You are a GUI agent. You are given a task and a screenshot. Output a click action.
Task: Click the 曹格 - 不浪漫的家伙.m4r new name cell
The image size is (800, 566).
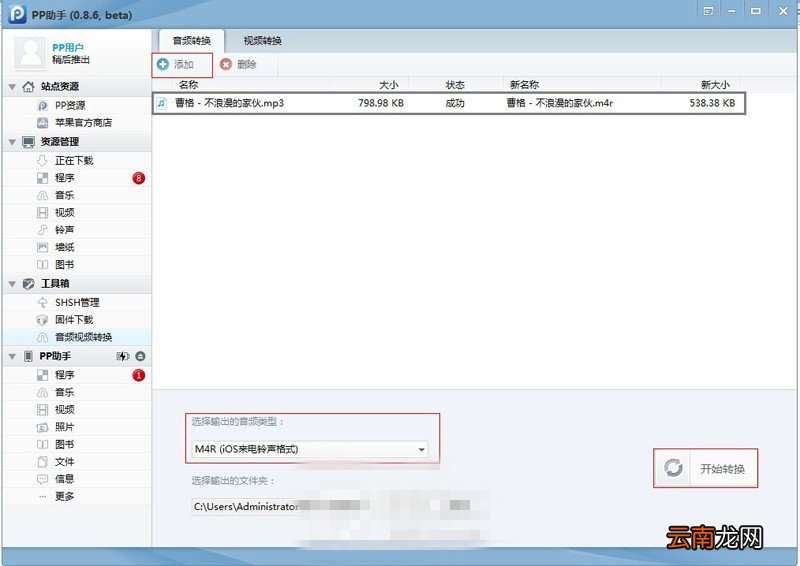tap(559, 103)
